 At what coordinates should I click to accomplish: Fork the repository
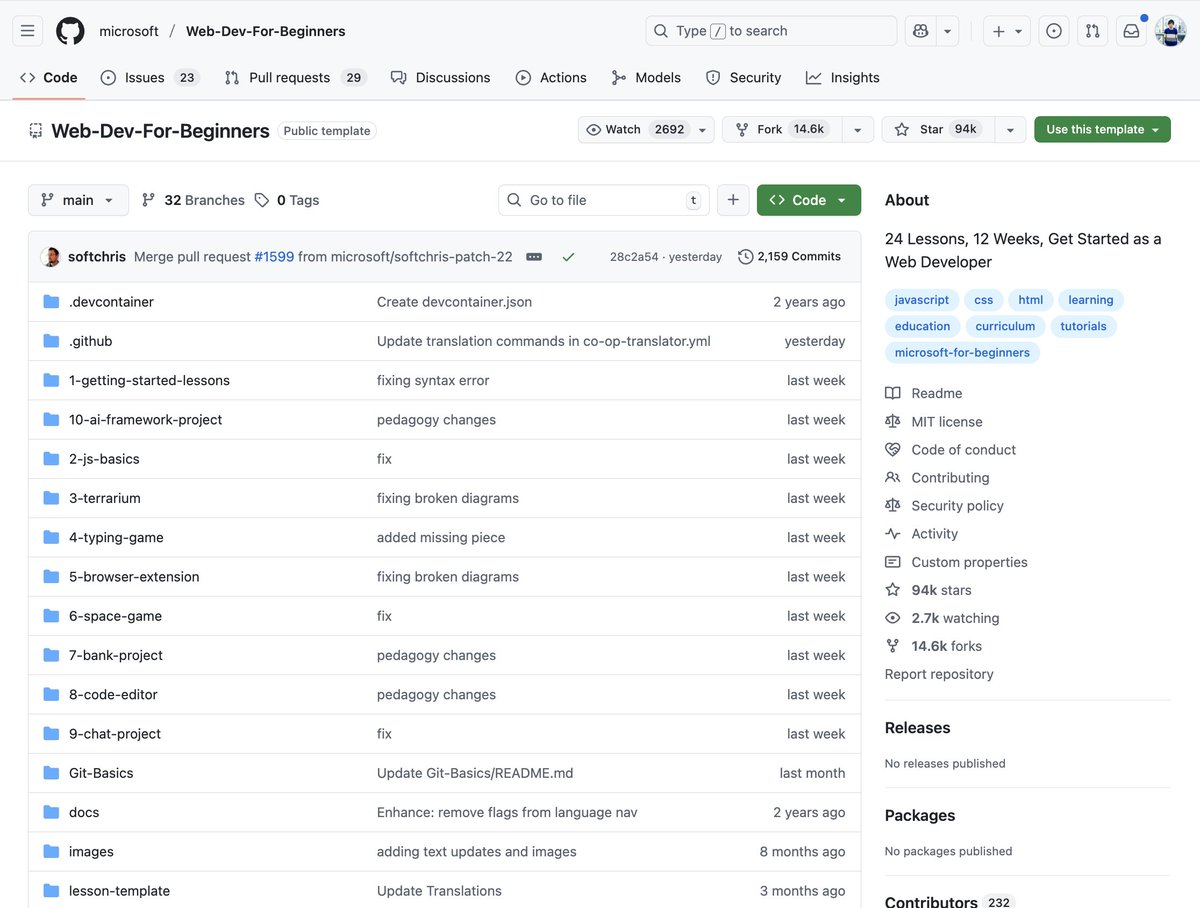tap(781, 129)
